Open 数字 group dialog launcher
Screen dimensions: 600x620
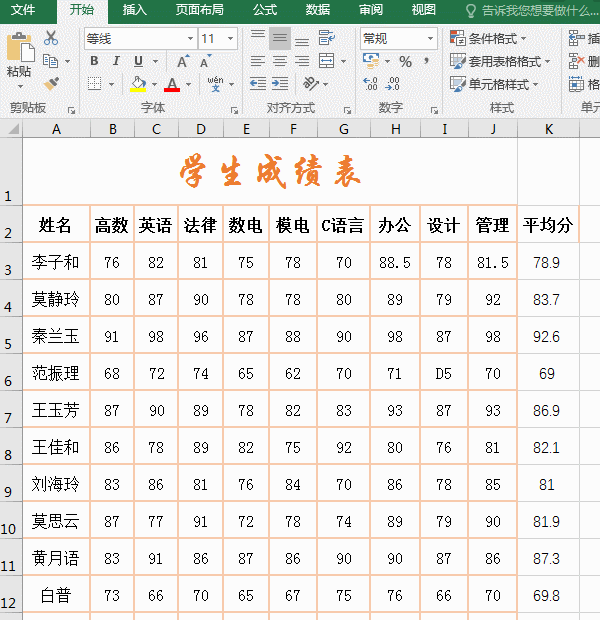[x=434, y=110]
